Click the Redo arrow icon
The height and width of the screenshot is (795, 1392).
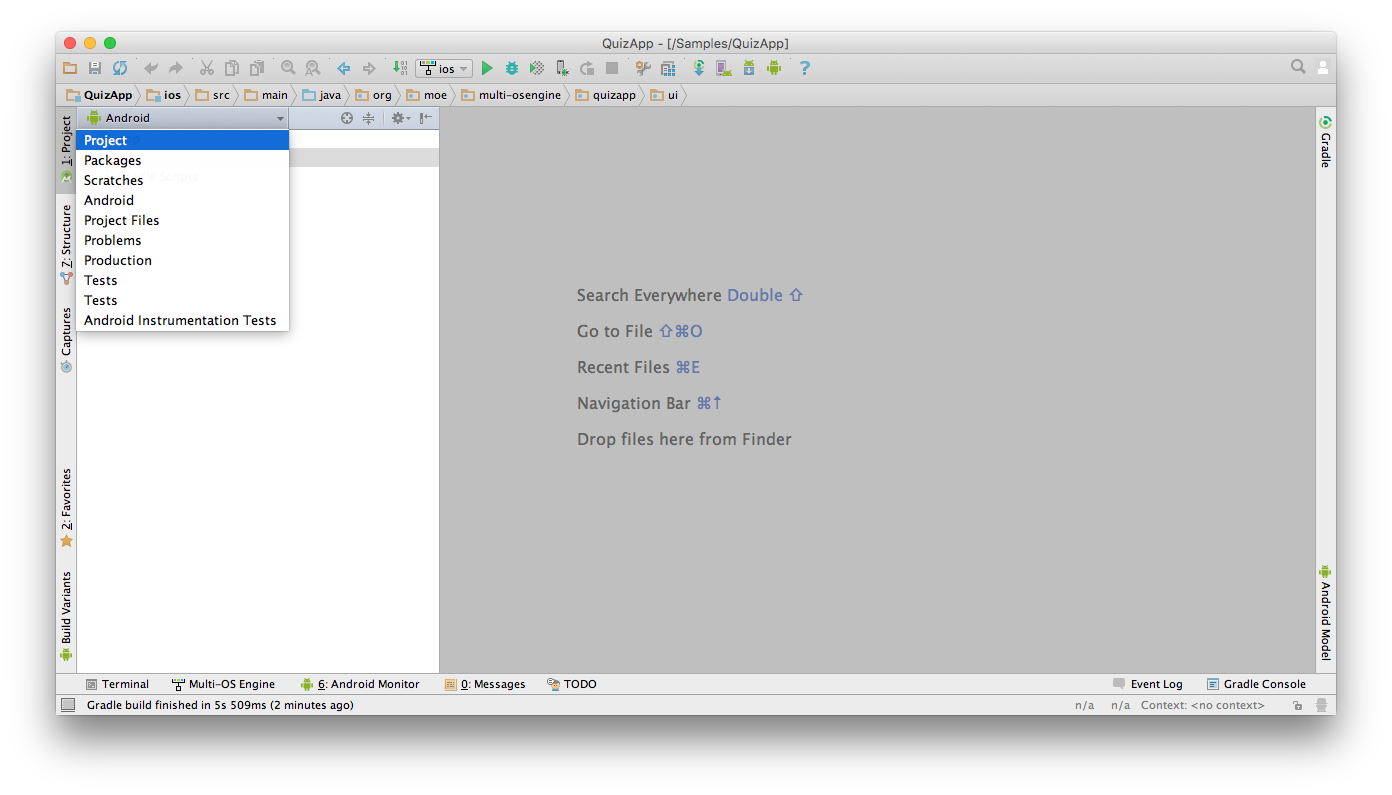coord(176,68)
